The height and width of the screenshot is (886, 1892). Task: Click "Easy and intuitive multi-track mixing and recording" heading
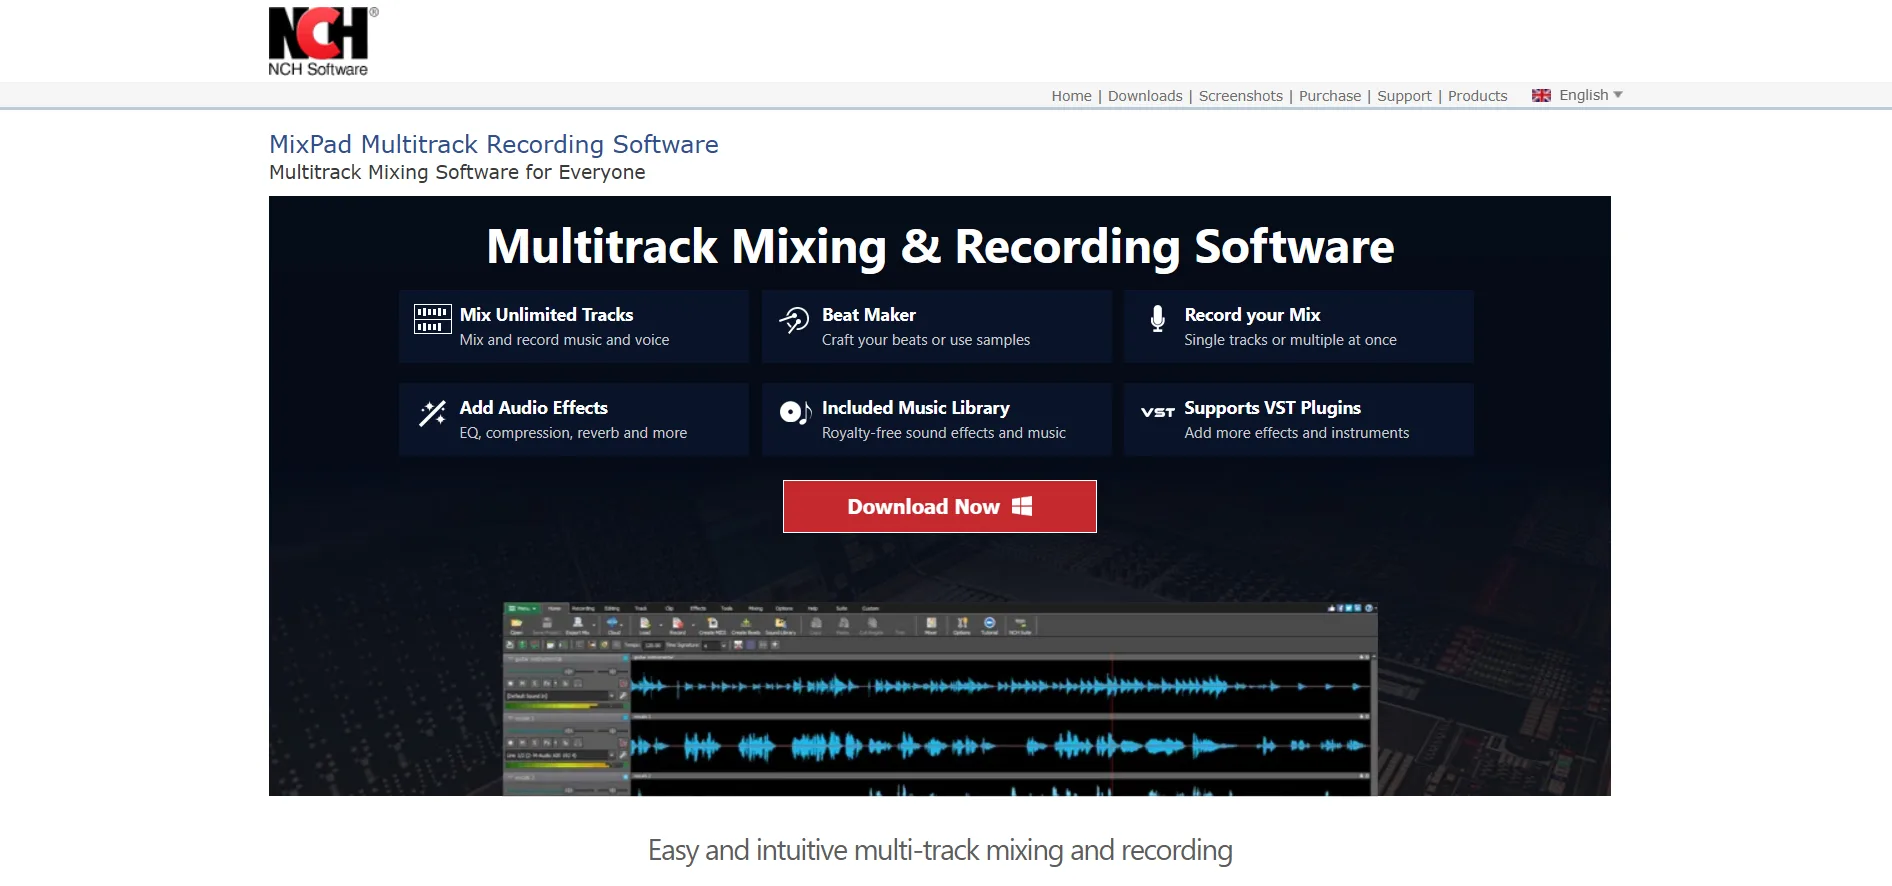coord(940,850)
